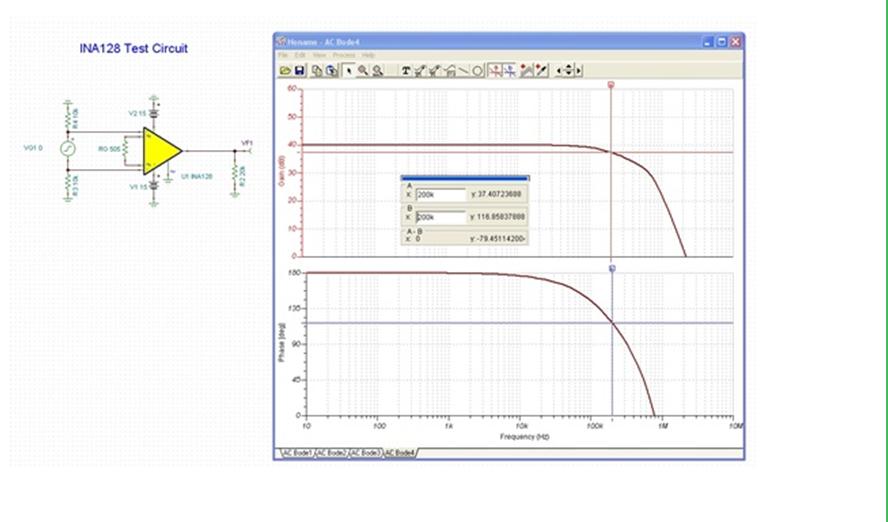Switch to the AC Bode4 tab

pyautogui.click(x=400, y=453)
